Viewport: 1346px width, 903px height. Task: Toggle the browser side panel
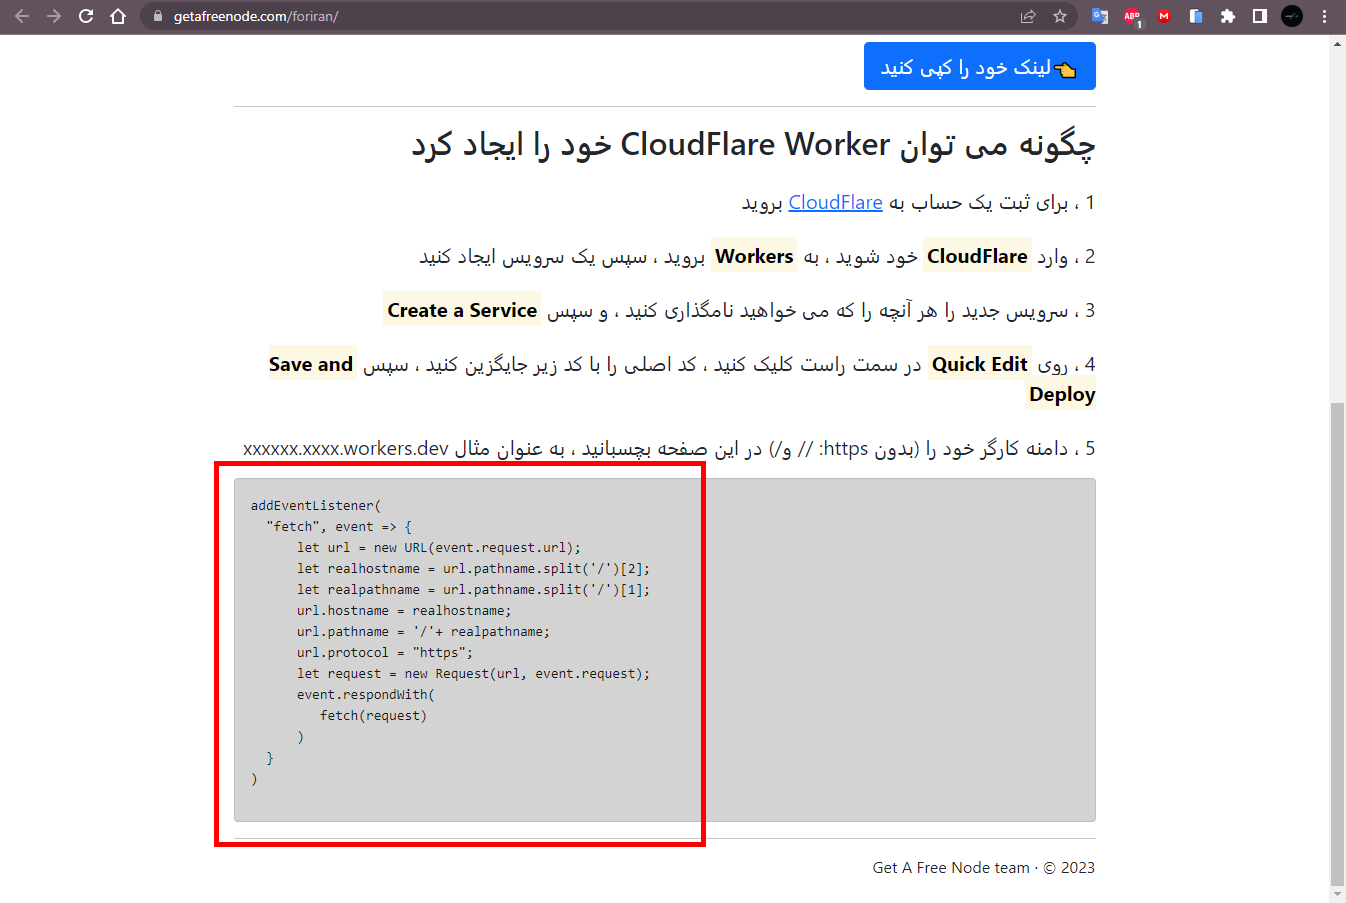pyautogui.click(x=1260, y=16)
